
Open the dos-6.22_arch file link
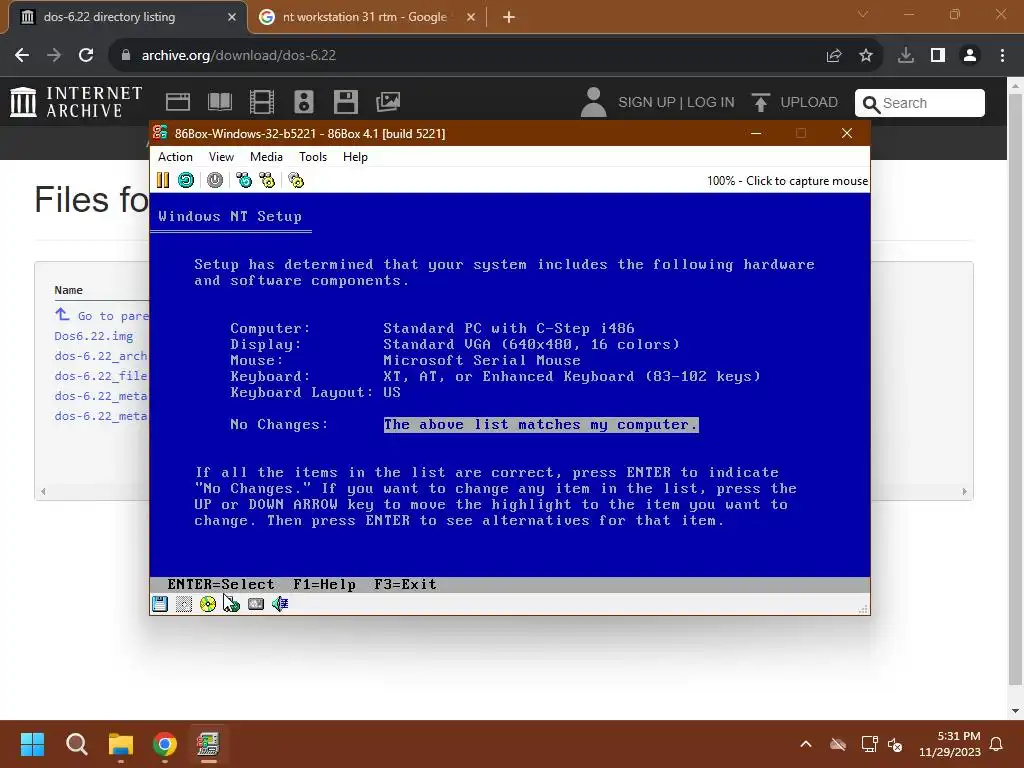[101, 356]
